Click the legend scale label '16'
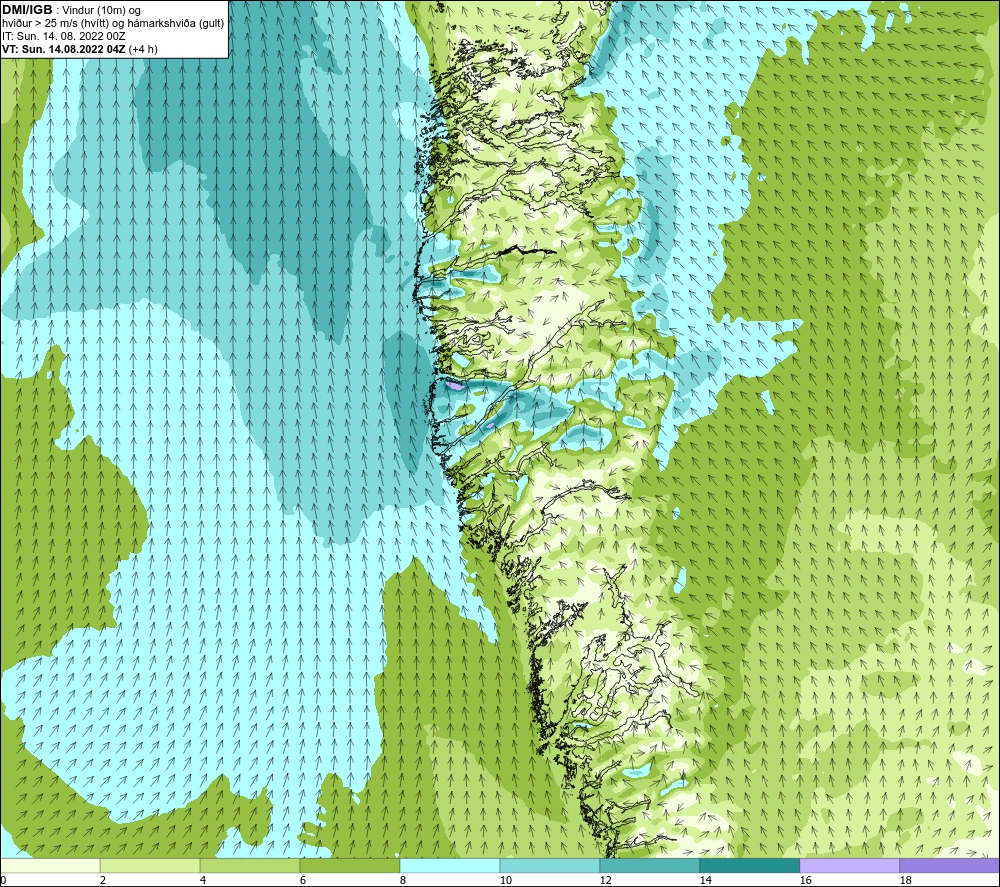The height and width of the screenshot is (887, 1000). 805,881
